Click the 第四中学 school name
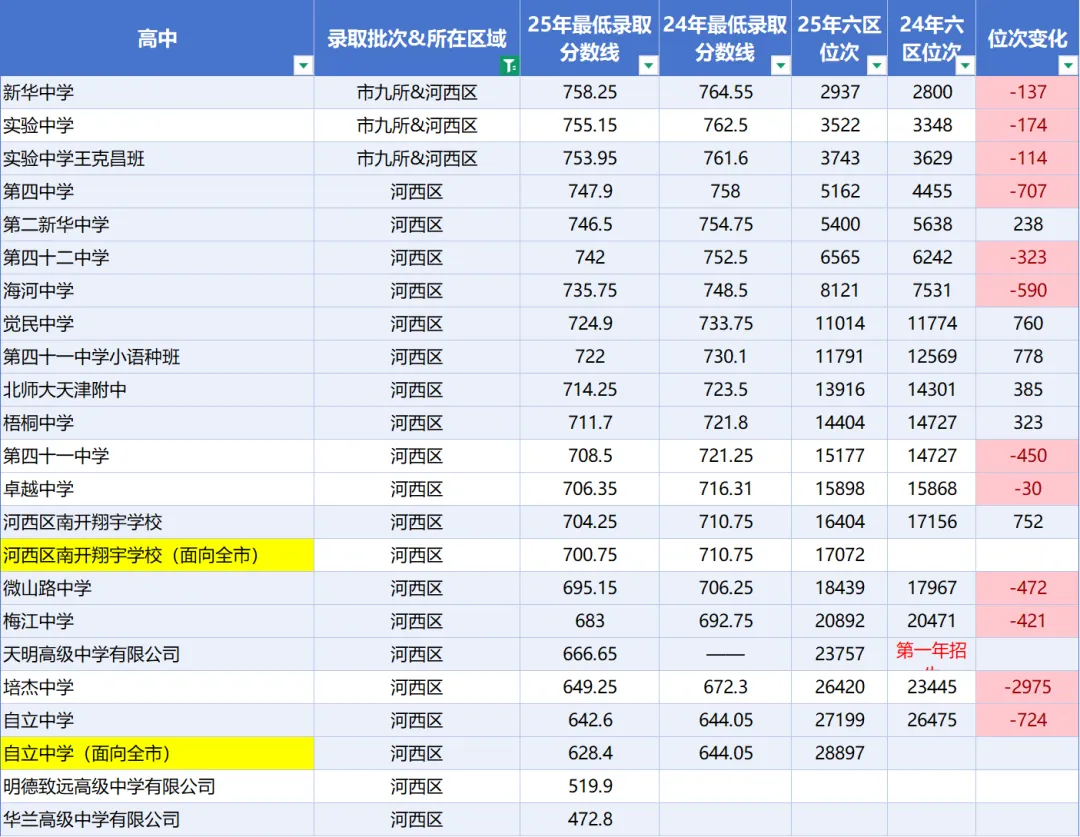Screen dimensions: 1080x837 [39, 192]
